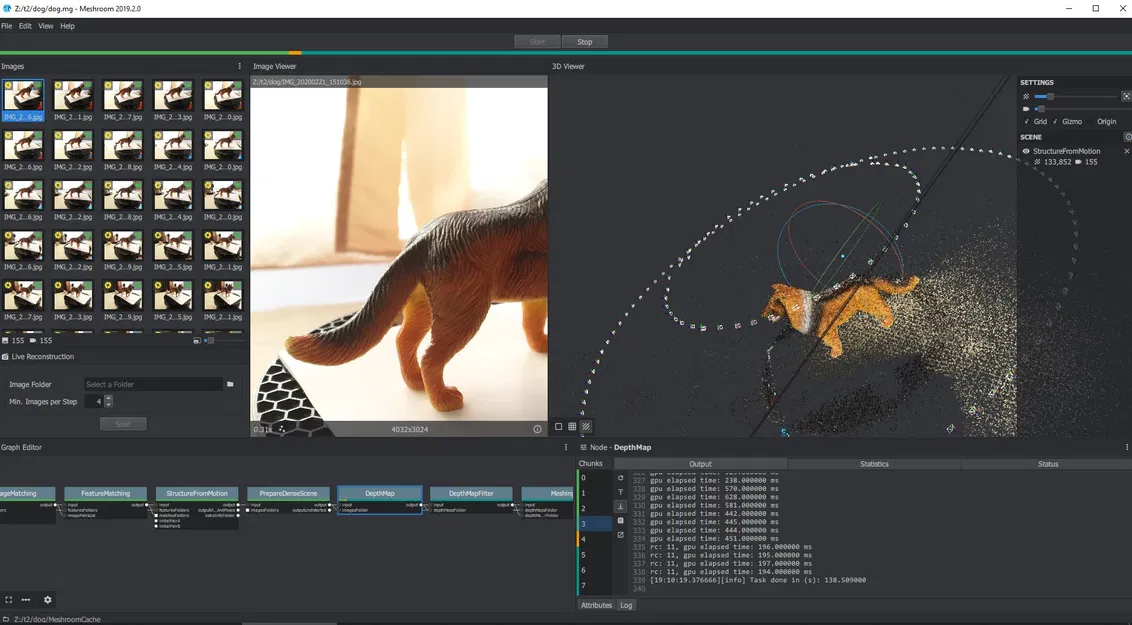Click the thumbnail size icon under Images
Screen dimensions: 1132x625
coord(197,340)
